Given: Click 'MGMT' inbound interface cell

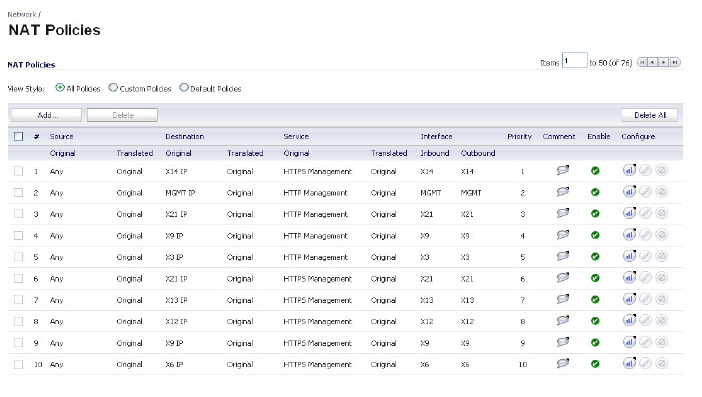Looking at the screenshot, I should click(x=431, y=193).
